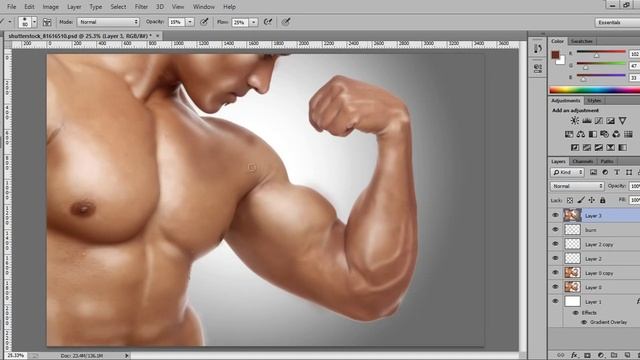Add Levels adjustment
This screenshot has width=640, height=360.
[587, 121]
